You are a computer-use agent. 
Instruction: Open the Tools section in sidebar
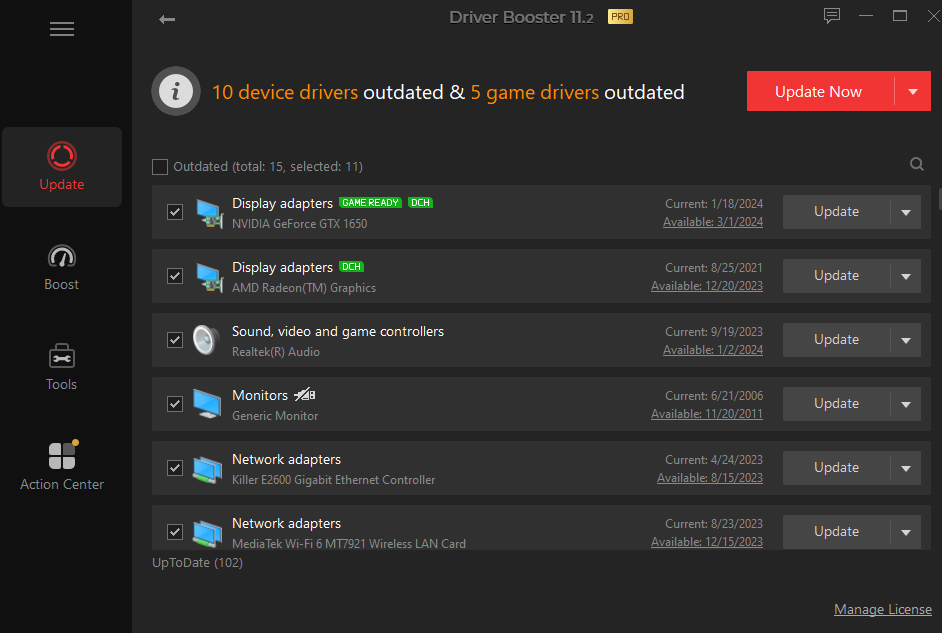coord(62,367)
